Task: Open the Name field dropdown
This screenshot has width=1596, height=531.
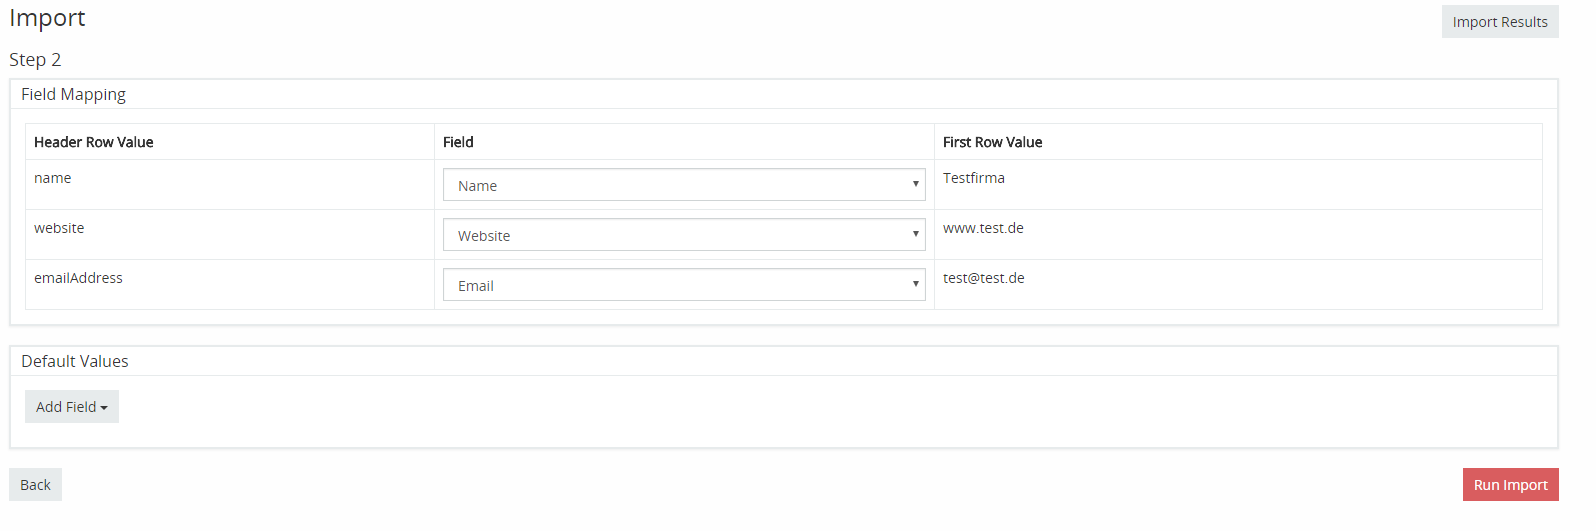Action: click(x=684, y=185)
